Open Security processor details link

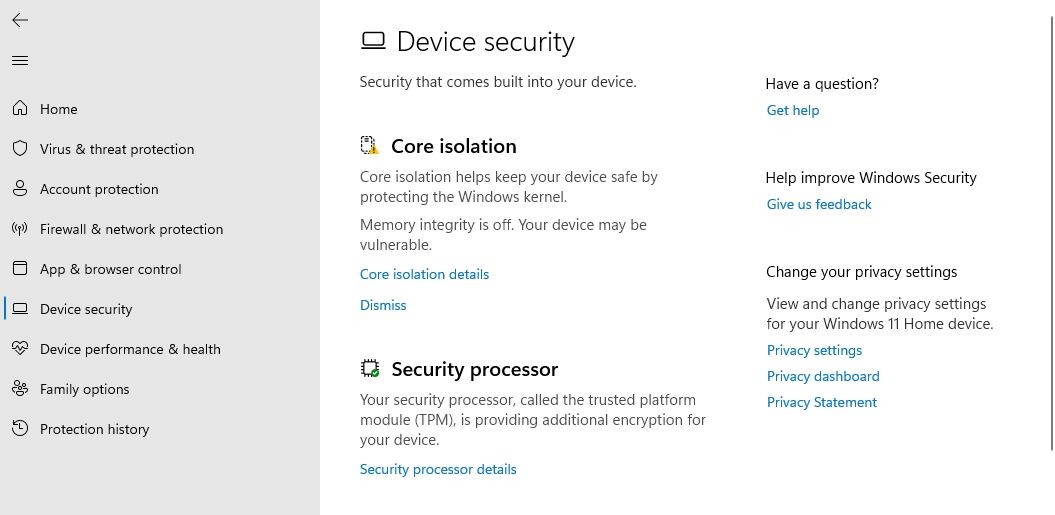tap(438, 469)
